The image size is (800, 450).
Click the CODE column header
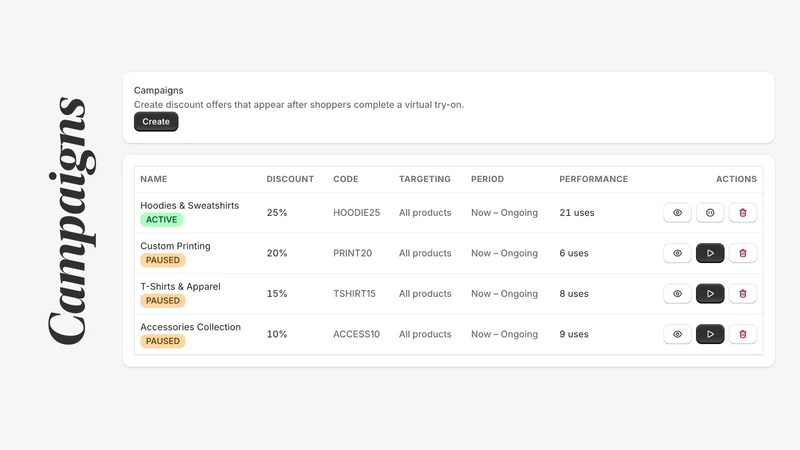pyautogui.click(x=345, y=179)
